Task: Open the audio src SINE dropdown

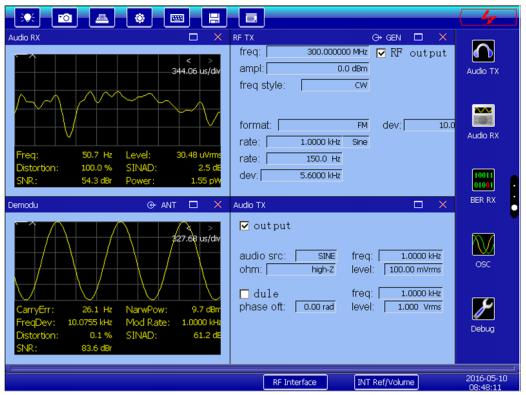Action: [315, 256]
